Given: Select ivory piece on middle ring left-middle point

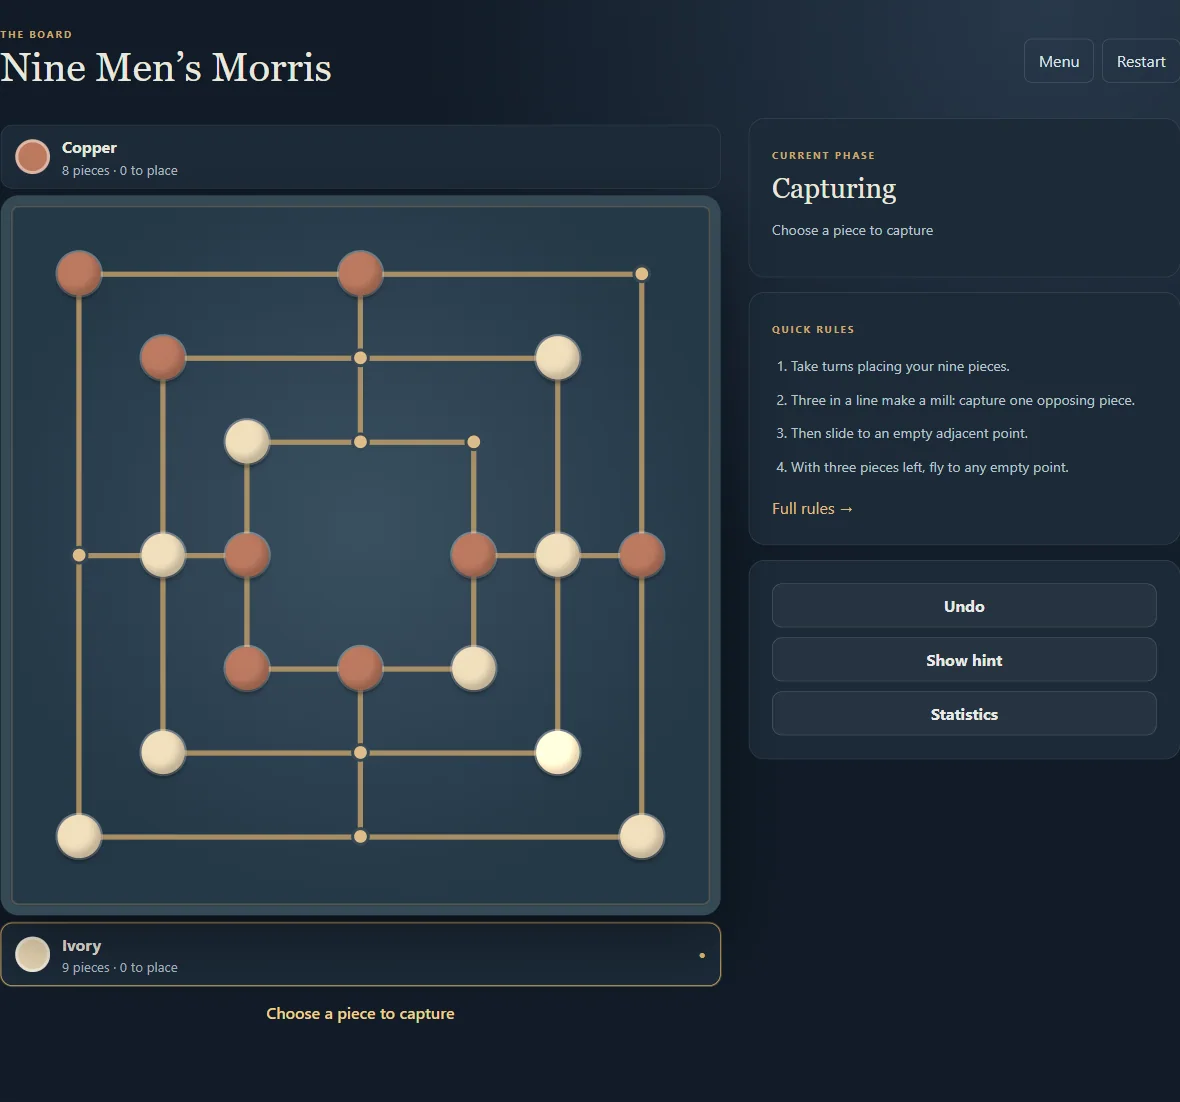Looking at the screenshot, I should click(x=163, y=556).
